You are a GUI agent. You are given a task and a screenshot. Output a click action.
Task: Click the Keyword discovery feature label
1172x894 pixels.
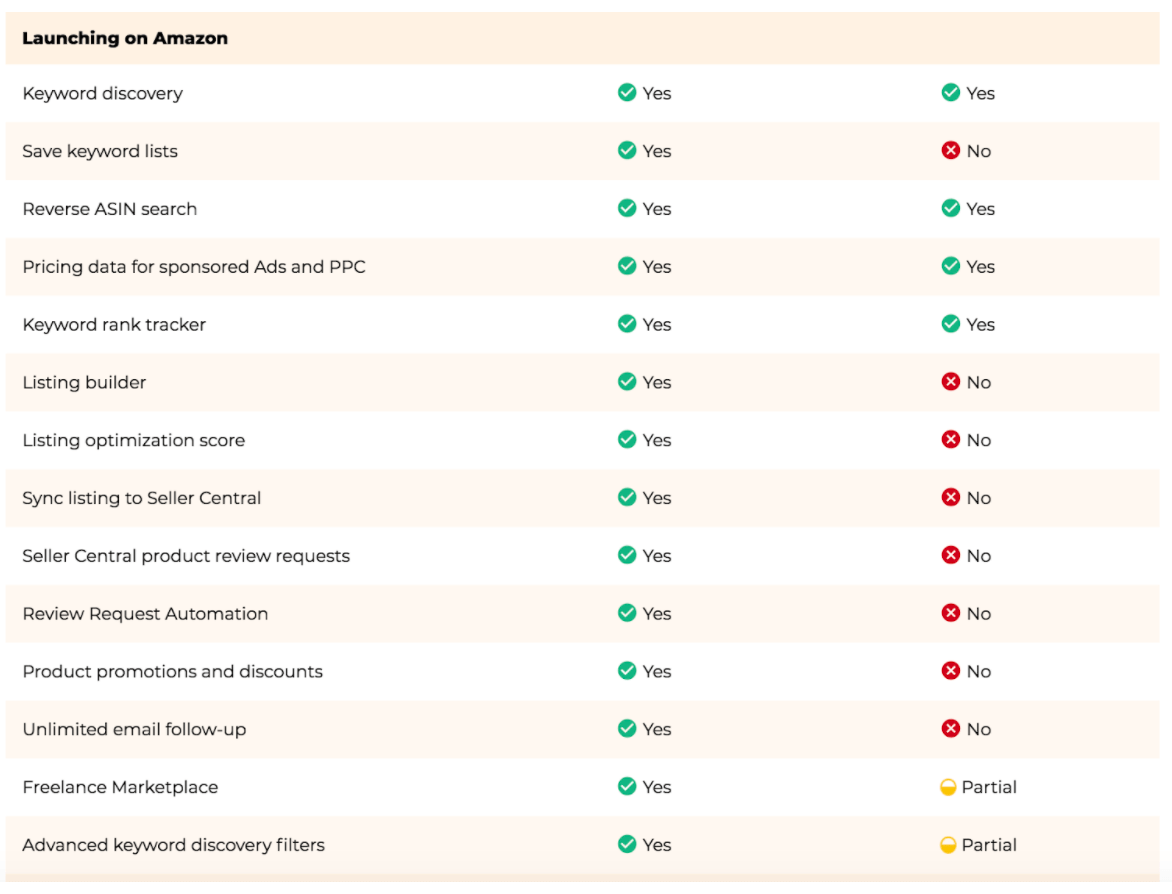[x=102, y=93]
